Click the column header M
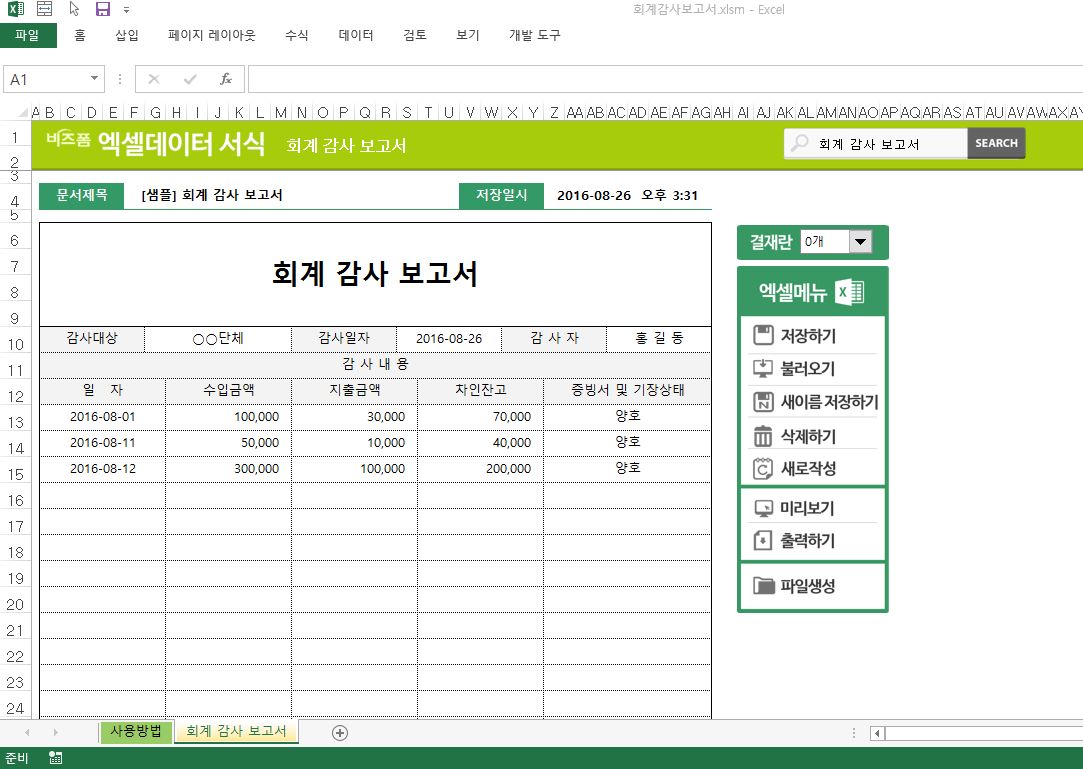The image size is (1083, 769). pyautogui.click(x=280, y=112)
